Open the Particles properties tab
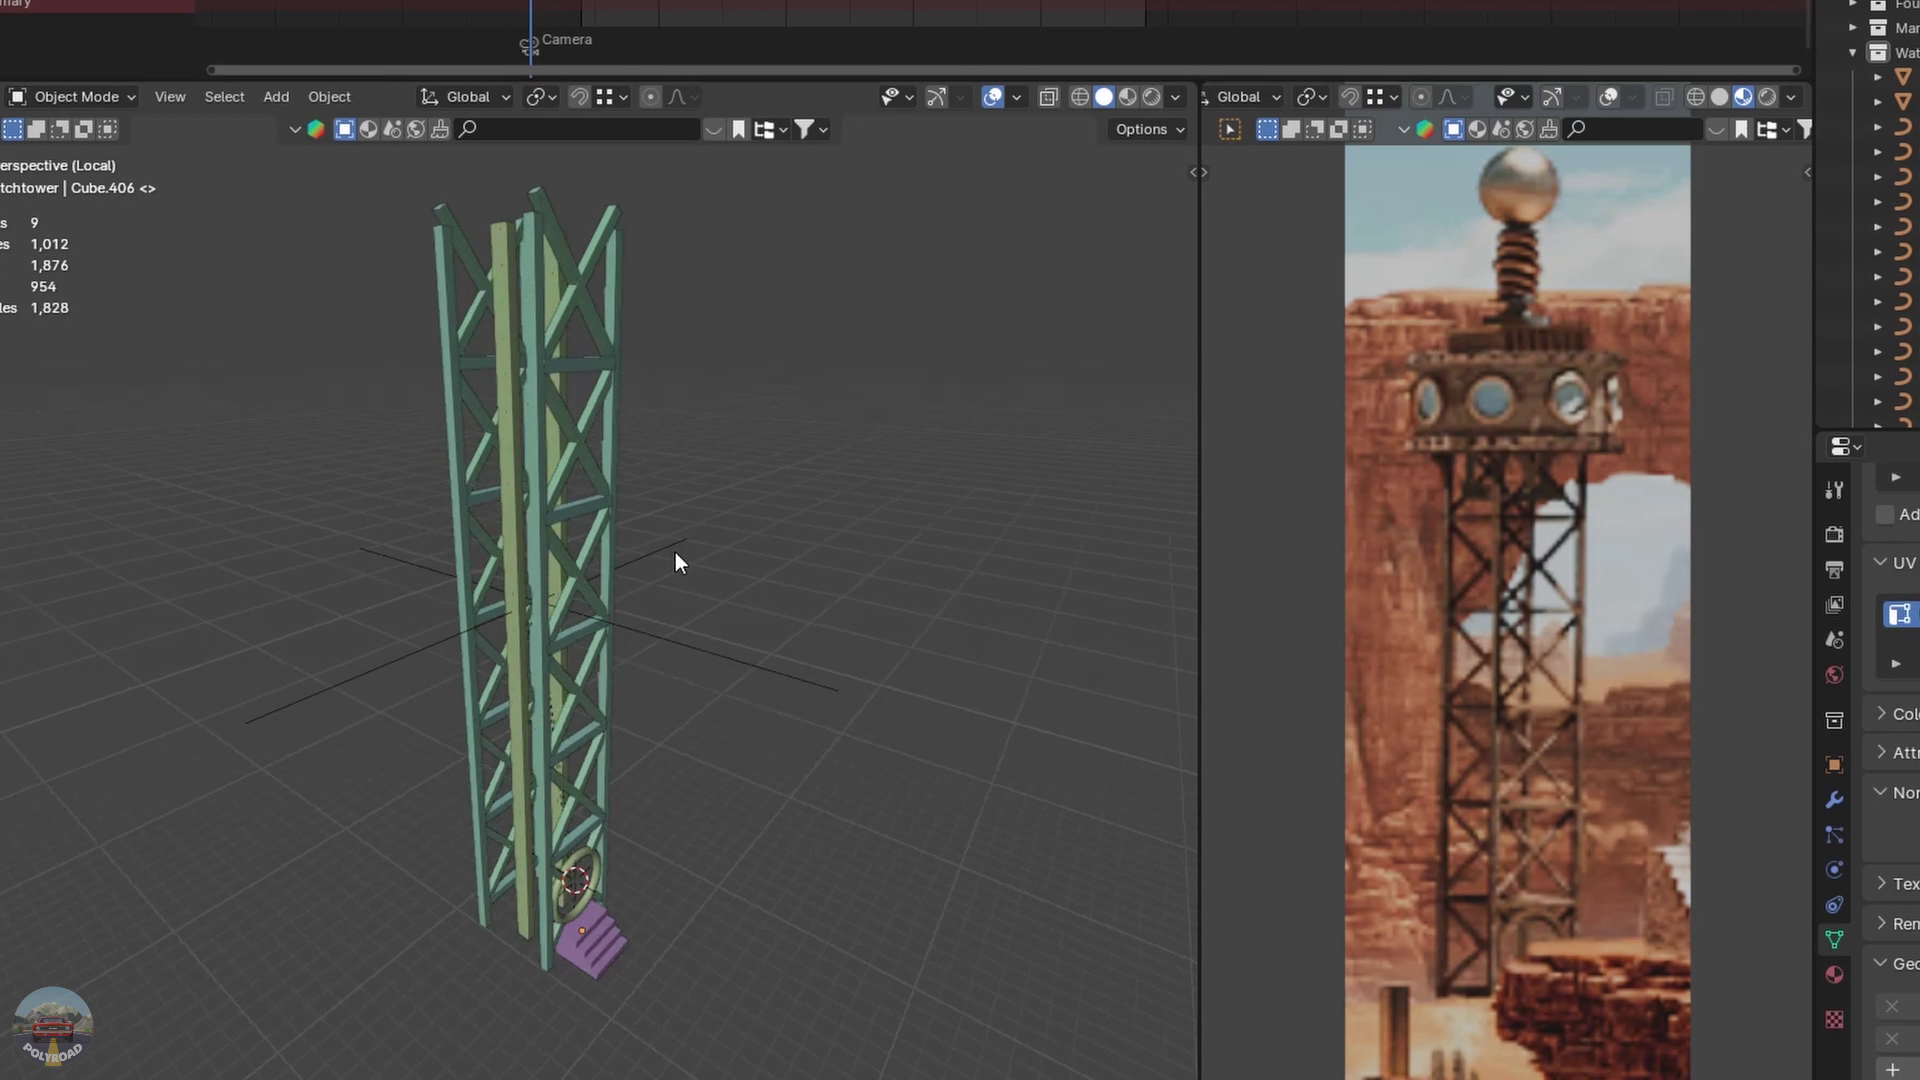Screen dimensions: 1920x1080 (1834, 835)
